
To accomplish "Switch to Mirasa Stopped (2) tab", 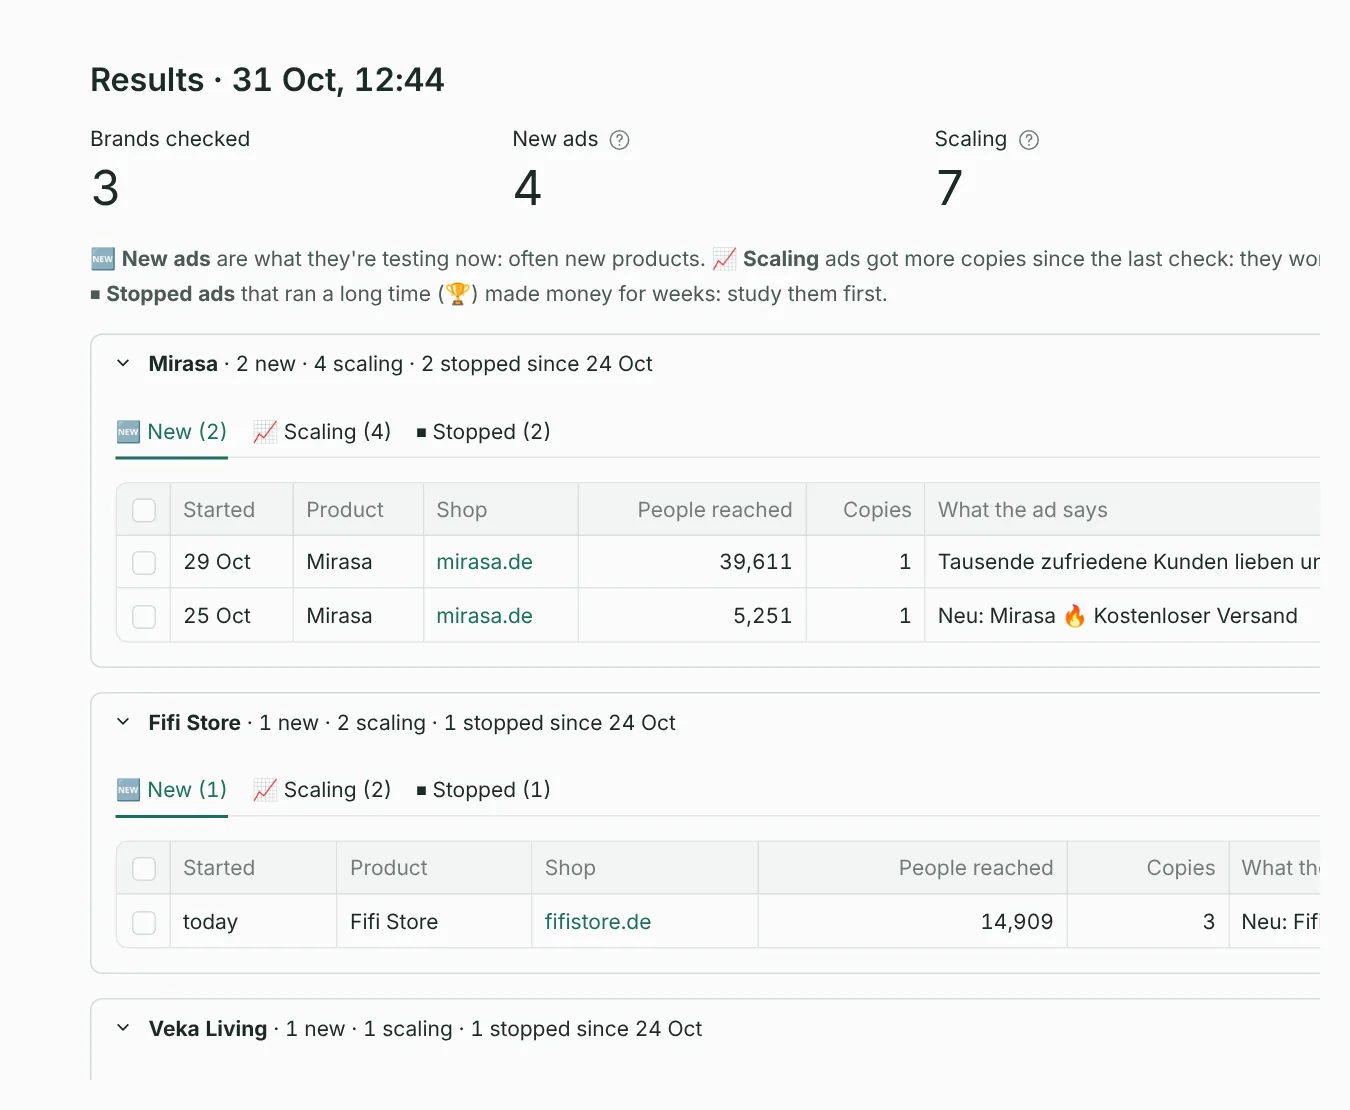I will (x=483, y=432).
